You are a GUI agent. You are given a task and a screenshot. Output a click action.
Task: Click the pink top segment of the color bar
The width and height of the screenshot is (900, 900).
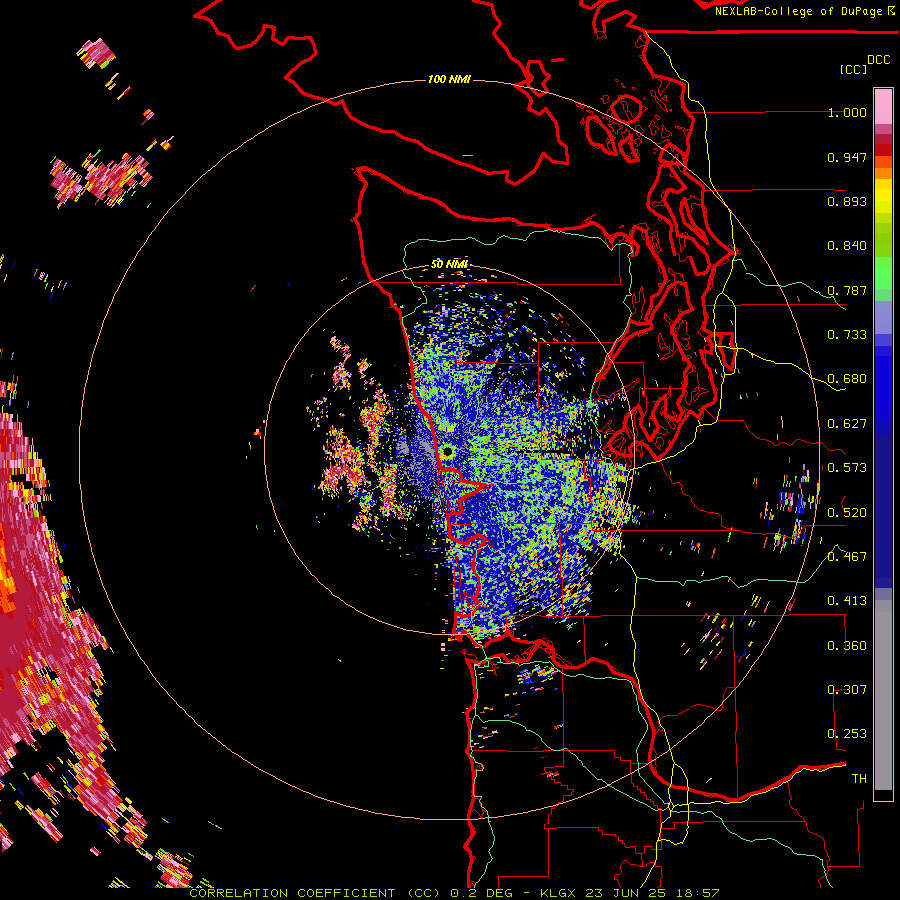[883, 106]
